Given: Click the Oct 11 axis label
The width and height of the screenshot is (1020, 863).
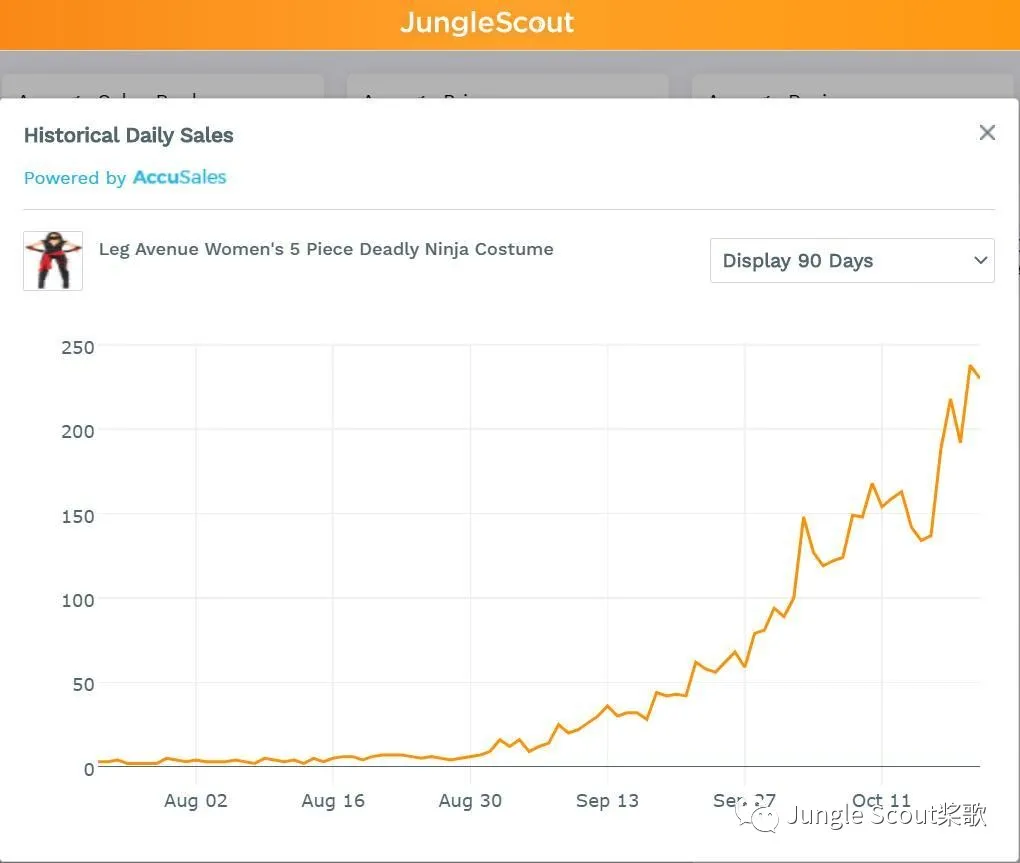Looking at the screenshot, I should [881, 801].
